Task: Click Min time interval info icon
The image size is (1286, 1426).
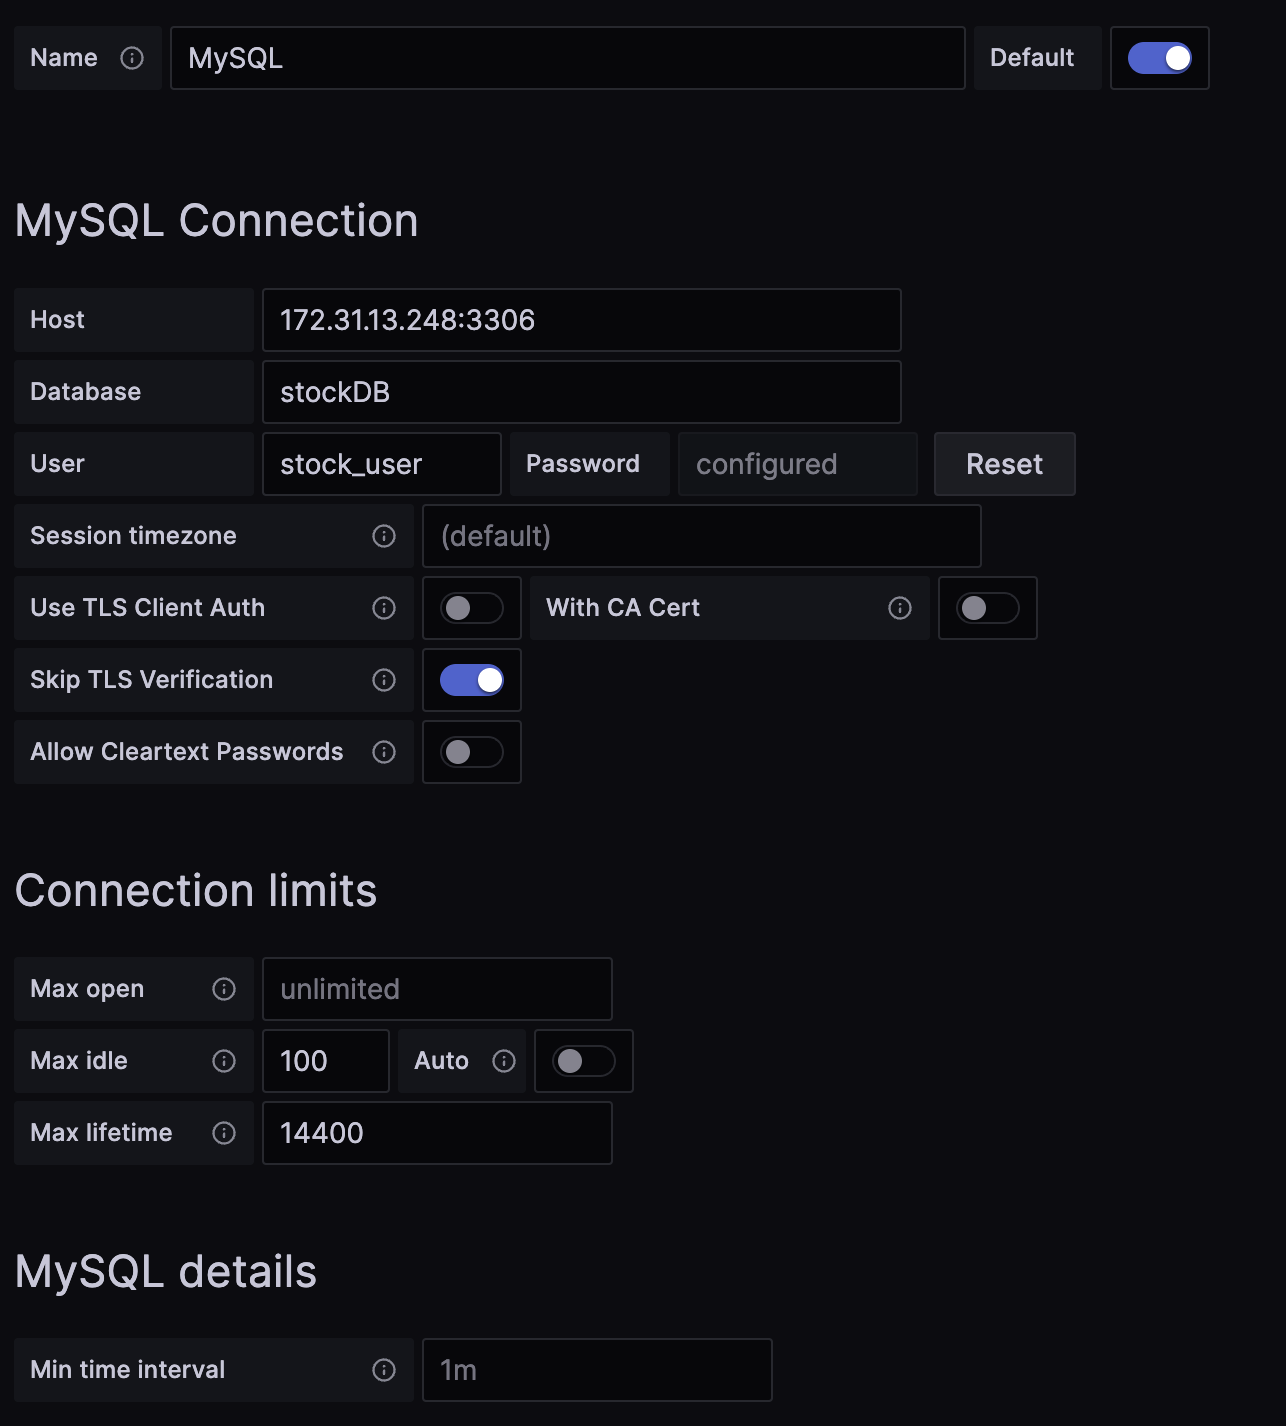Action: point(384,1370)
